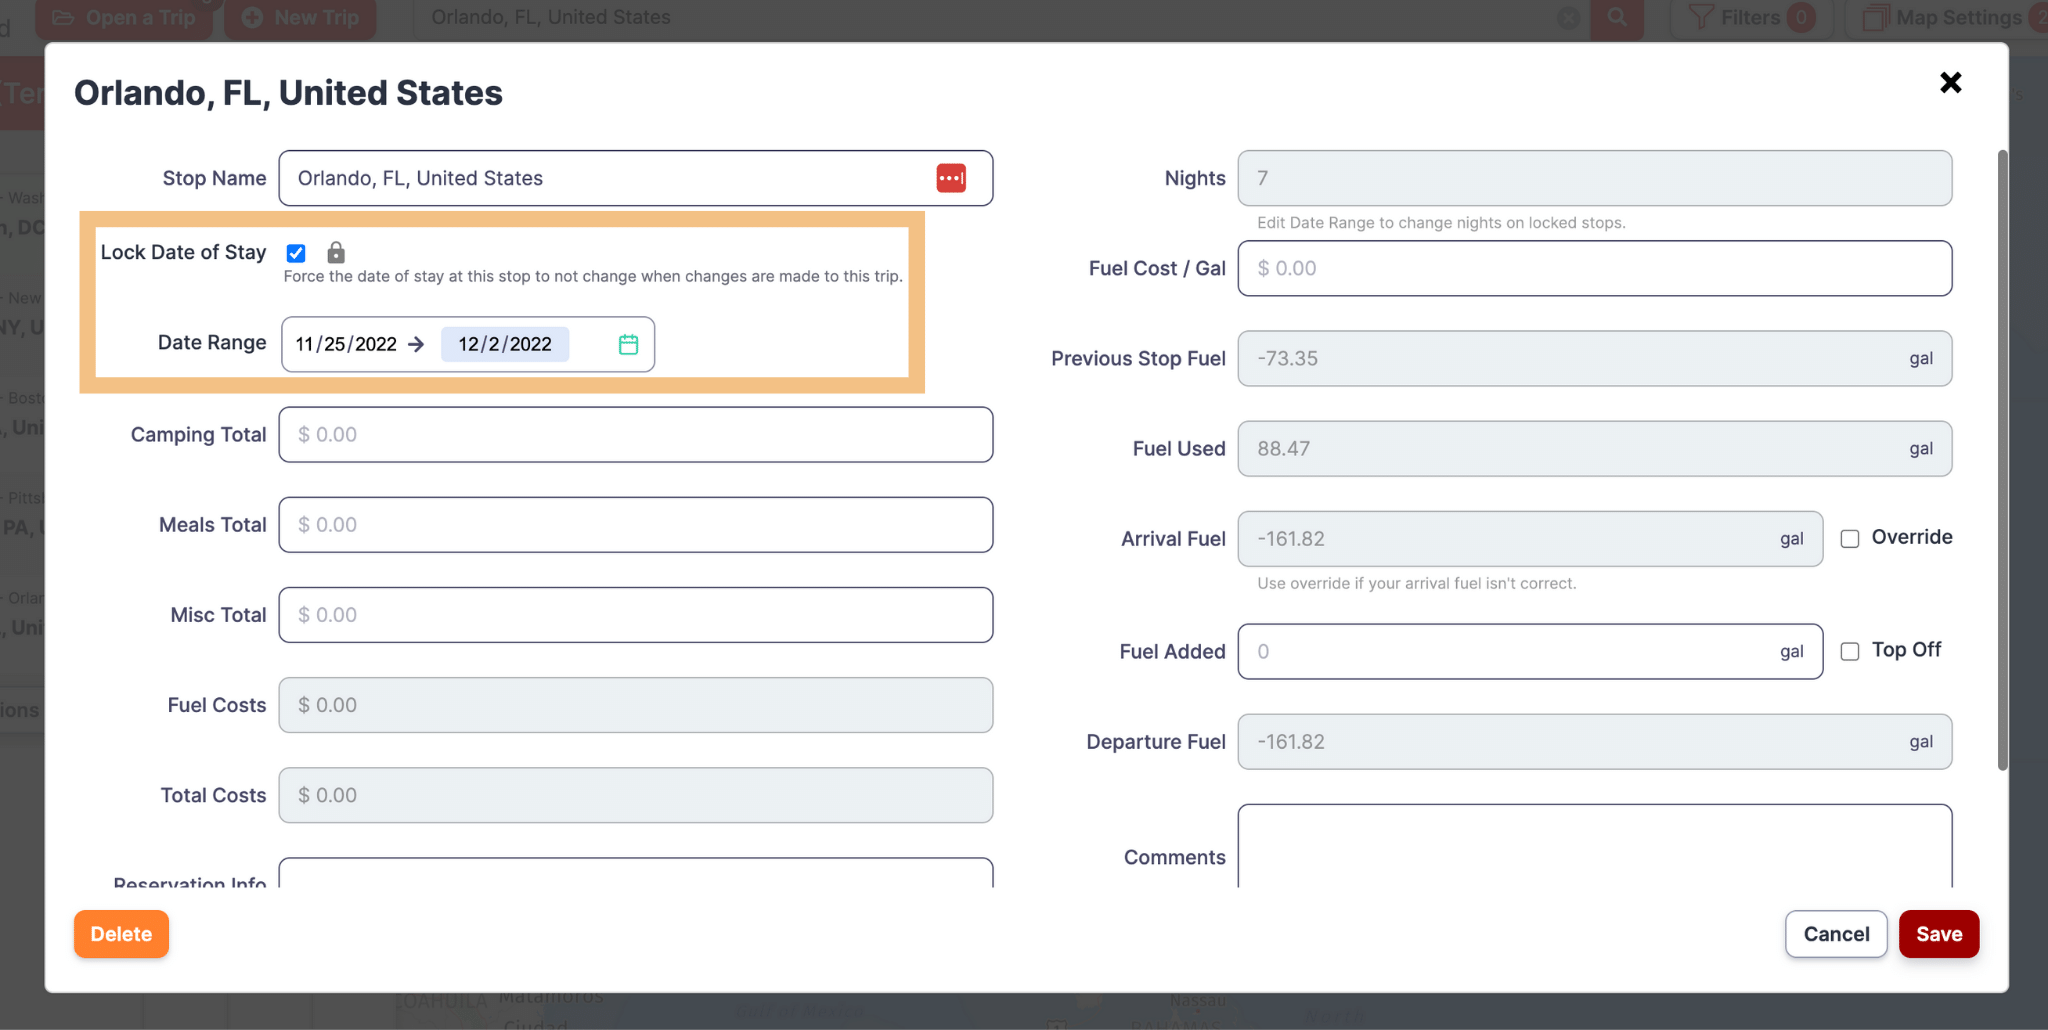Focus the Meals Total input
Image resolution: width=2048 pixels, height=1030 pixels.
click(636, 525)
